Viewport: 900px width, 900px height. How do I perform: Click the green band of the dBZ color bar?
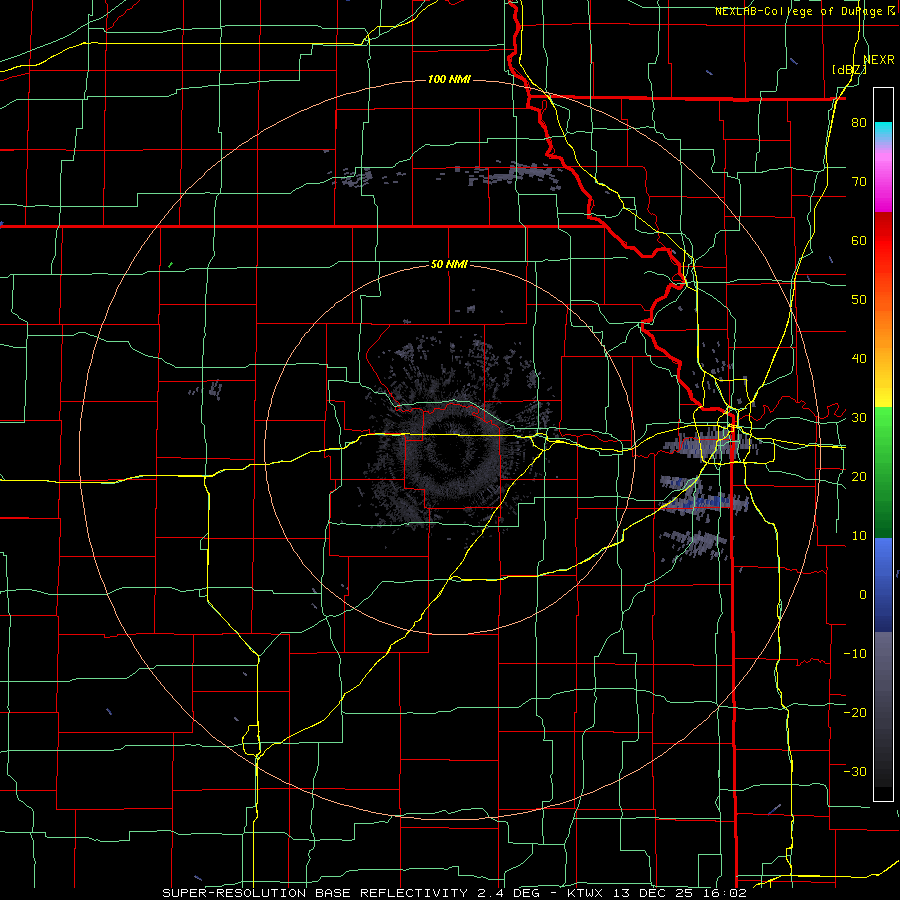click(883, 472)
